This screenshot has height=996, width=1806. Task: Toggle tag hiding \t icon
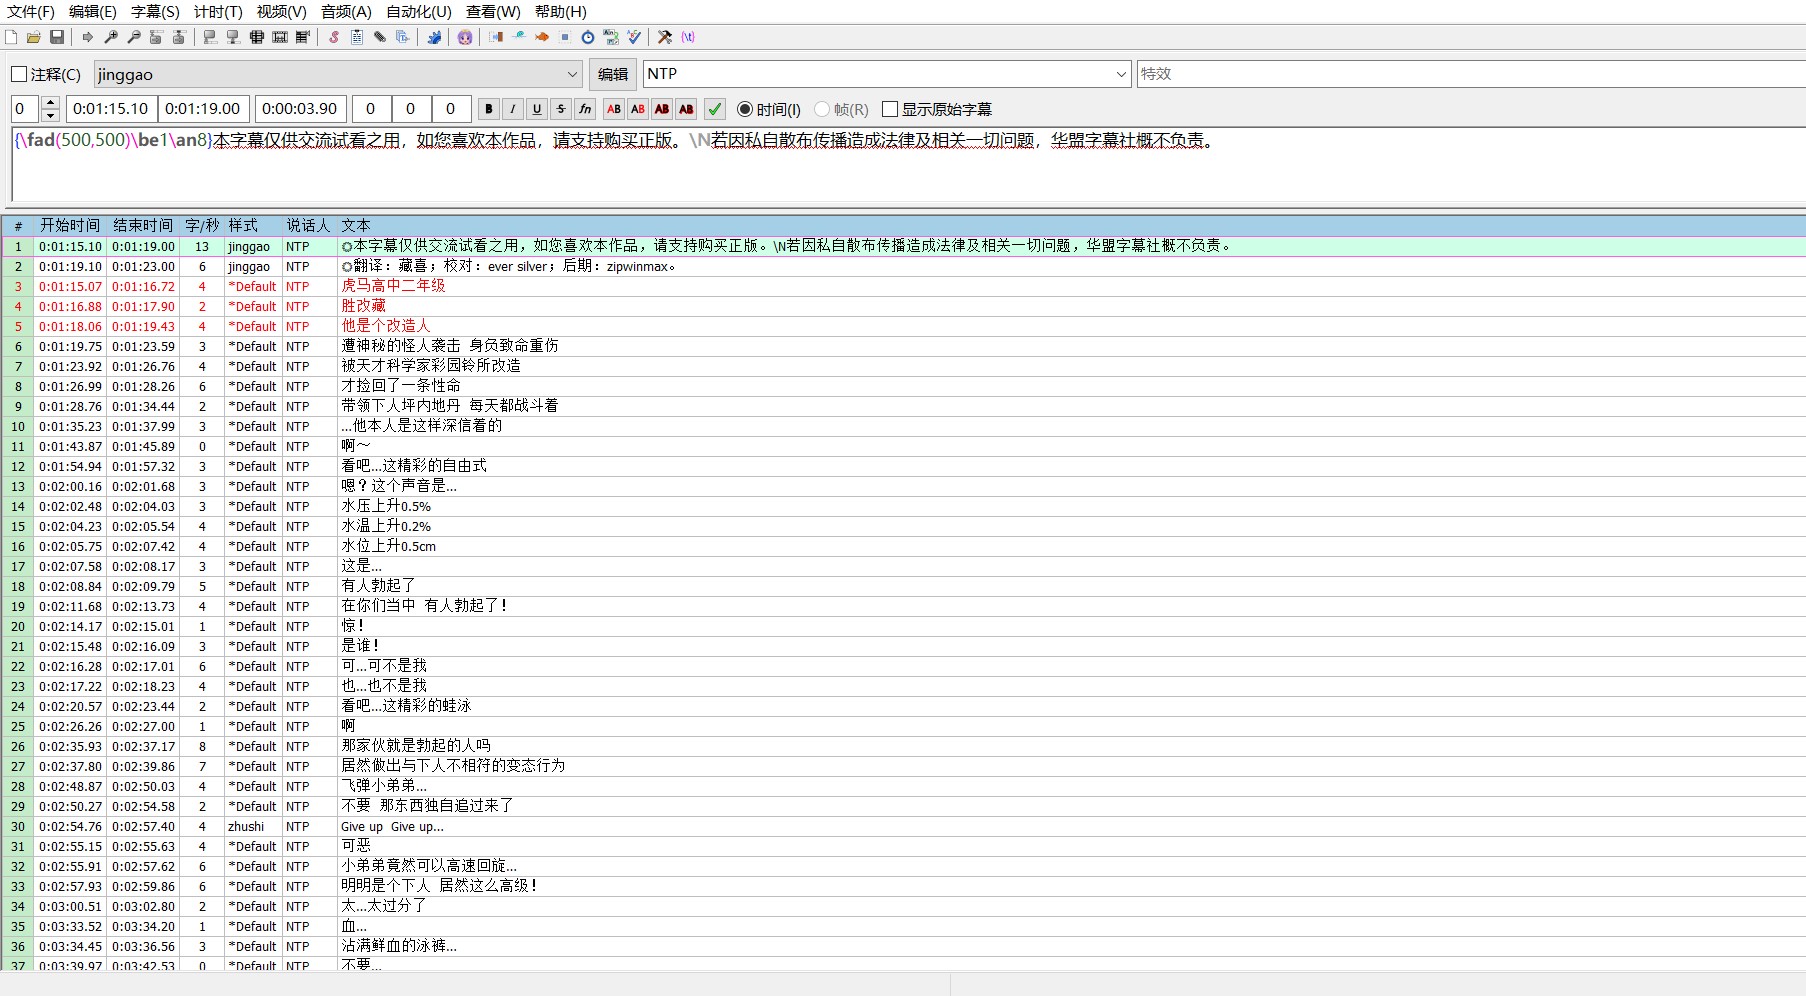[688, 37]
